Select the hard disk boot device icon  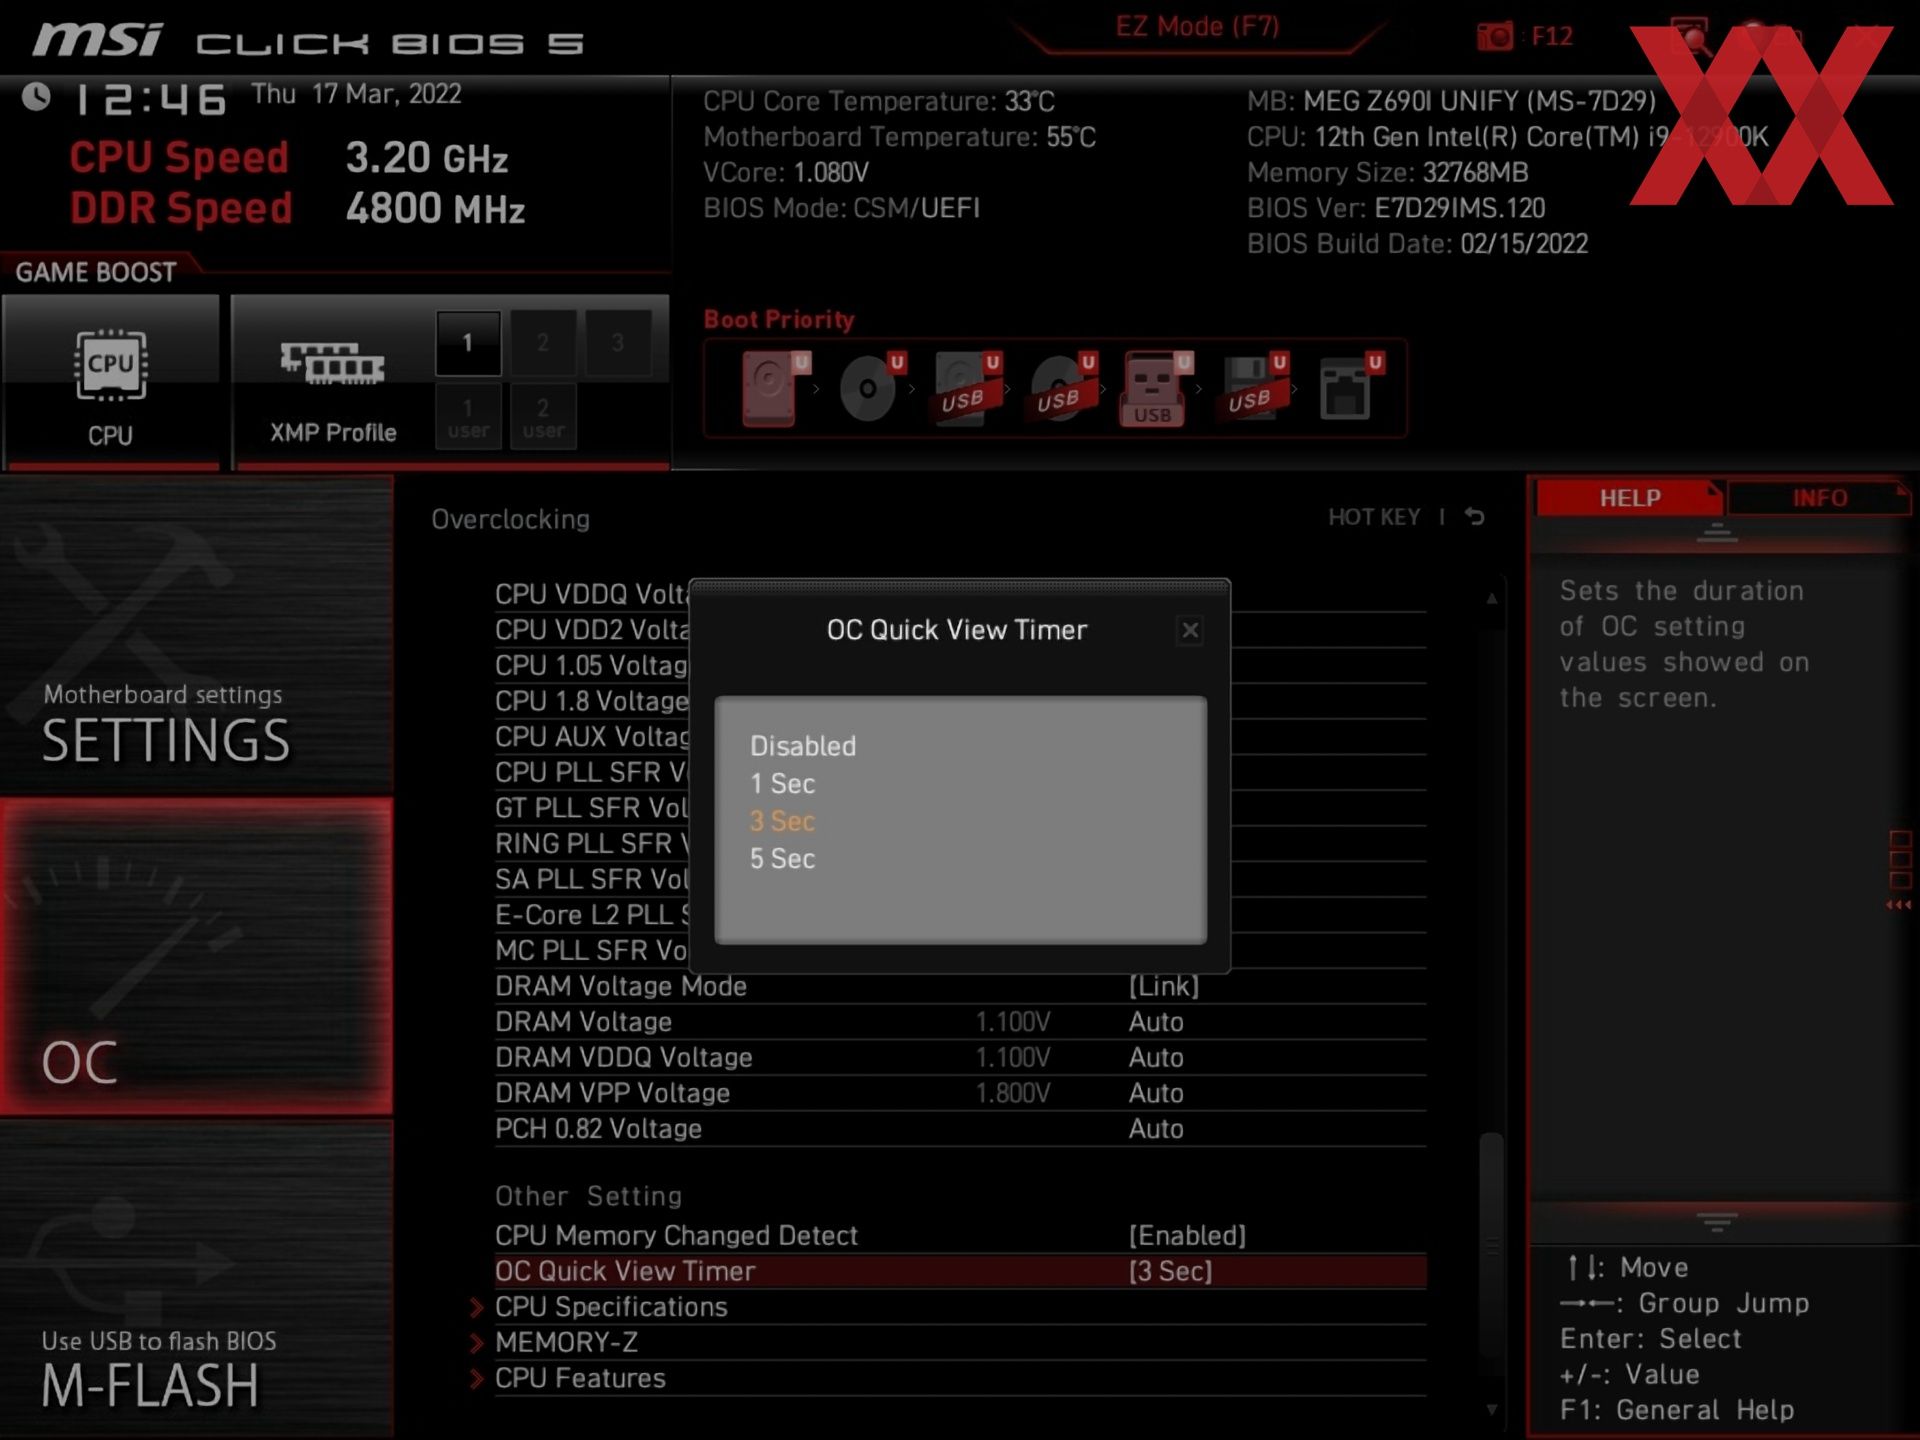(775, 388)
